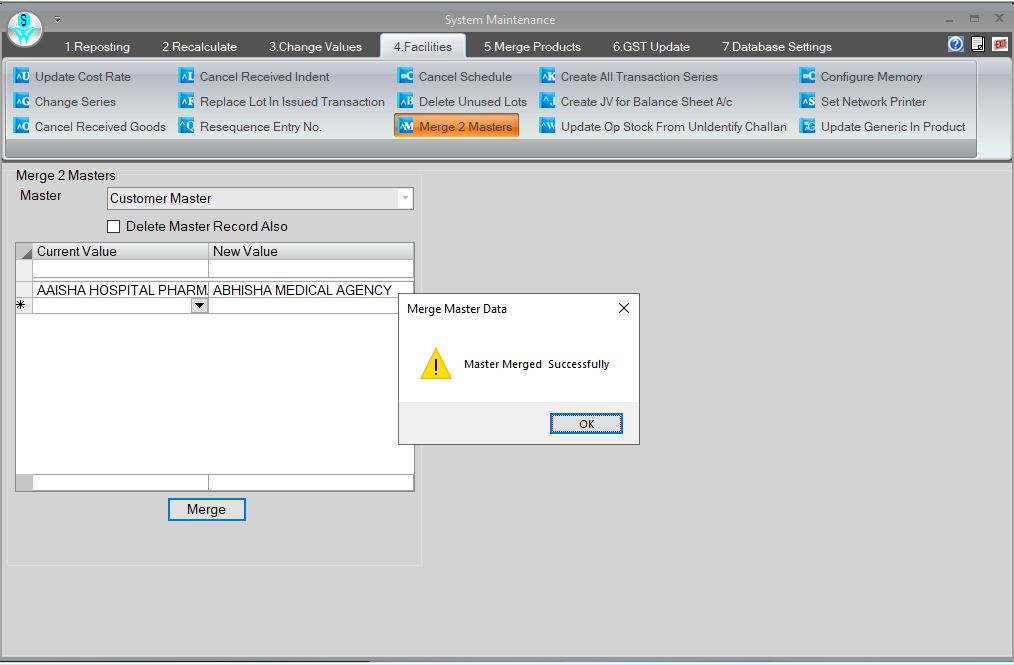Click the Merge 2 Masters icon

click(406, 127)
